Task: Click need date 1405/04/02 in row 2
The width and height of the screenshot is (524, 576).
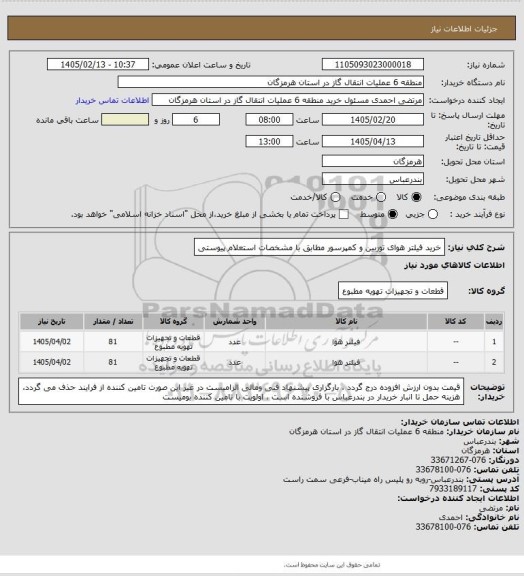Action: click(x=51, y=362)
